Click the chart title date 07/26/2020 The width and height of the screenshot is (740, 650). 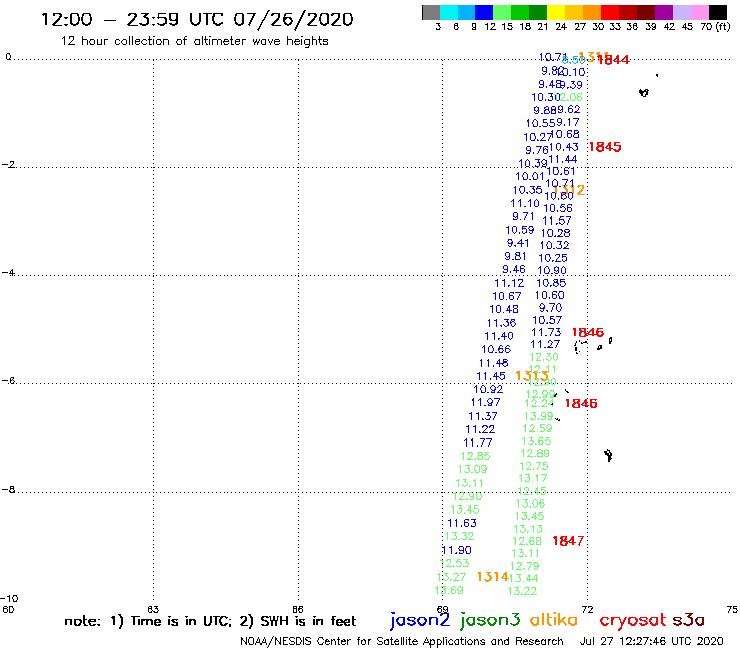(x=293, y=19)
